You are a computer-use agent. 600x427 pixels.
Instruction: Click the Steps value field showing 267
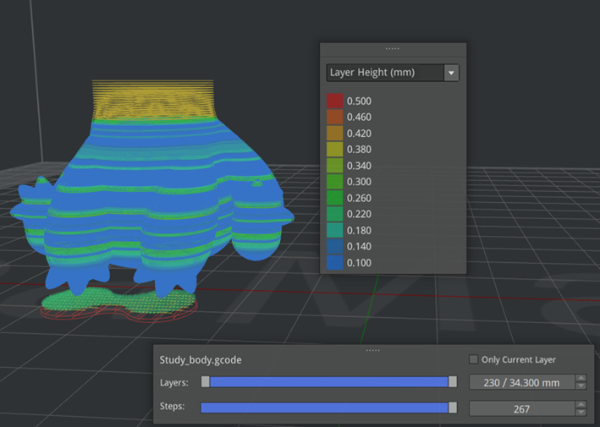[520, 408]
